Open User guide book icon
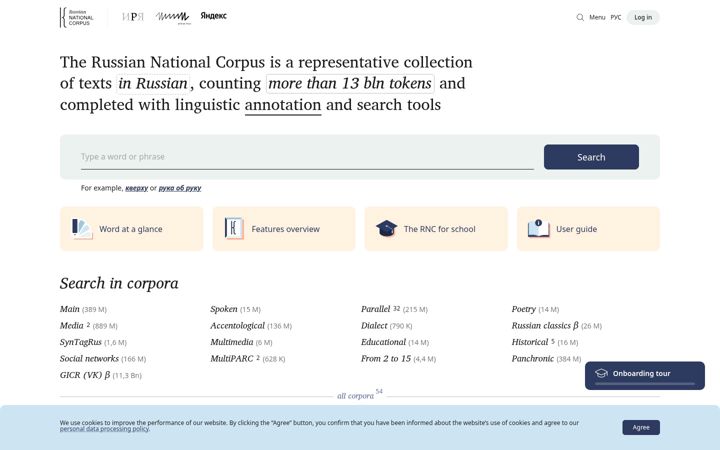The image size is (720, 450). [x=539, y=228]
